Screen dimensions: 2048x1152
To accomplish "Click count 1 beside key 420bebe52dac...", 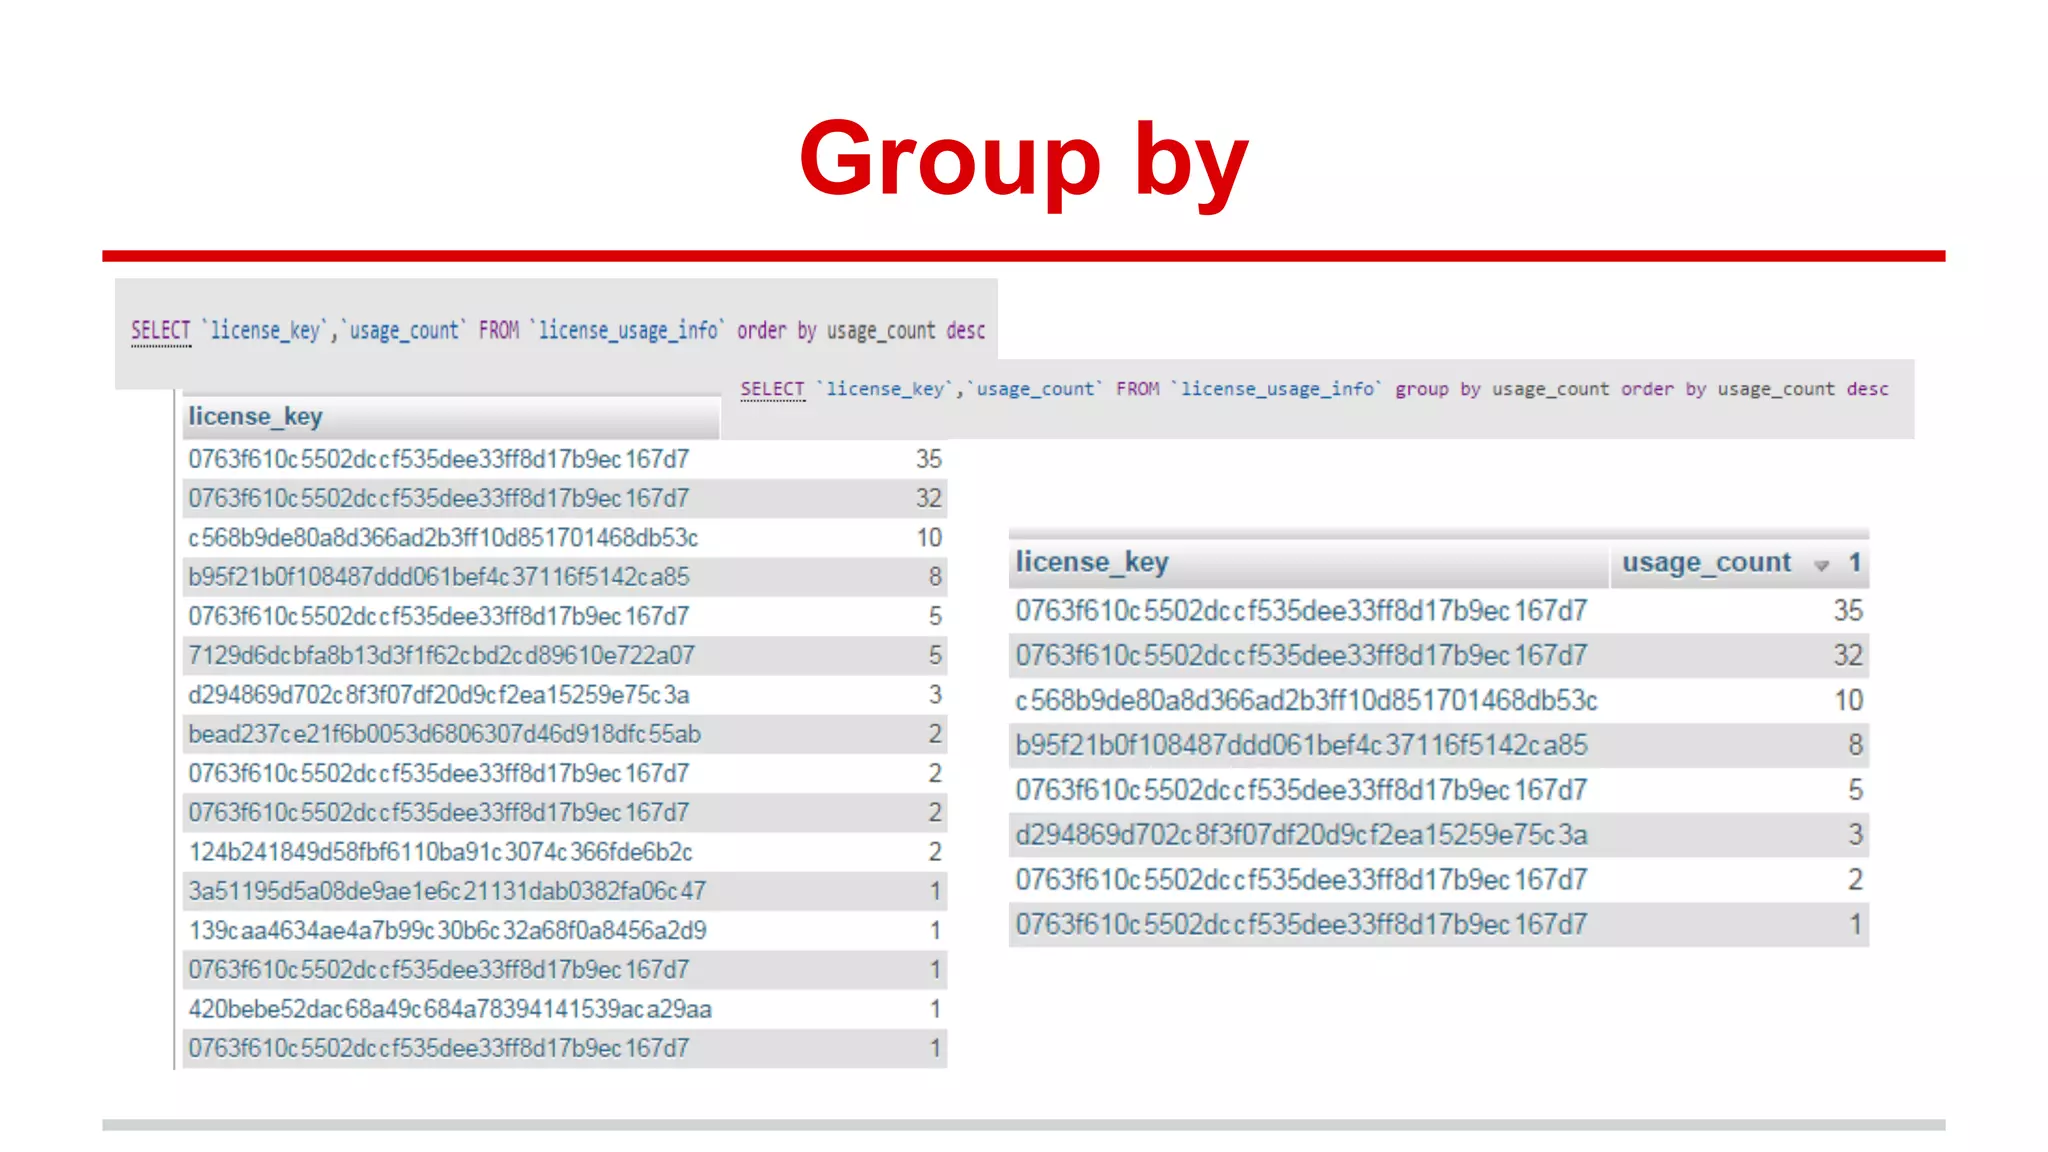I will (x=935, y=1009).
